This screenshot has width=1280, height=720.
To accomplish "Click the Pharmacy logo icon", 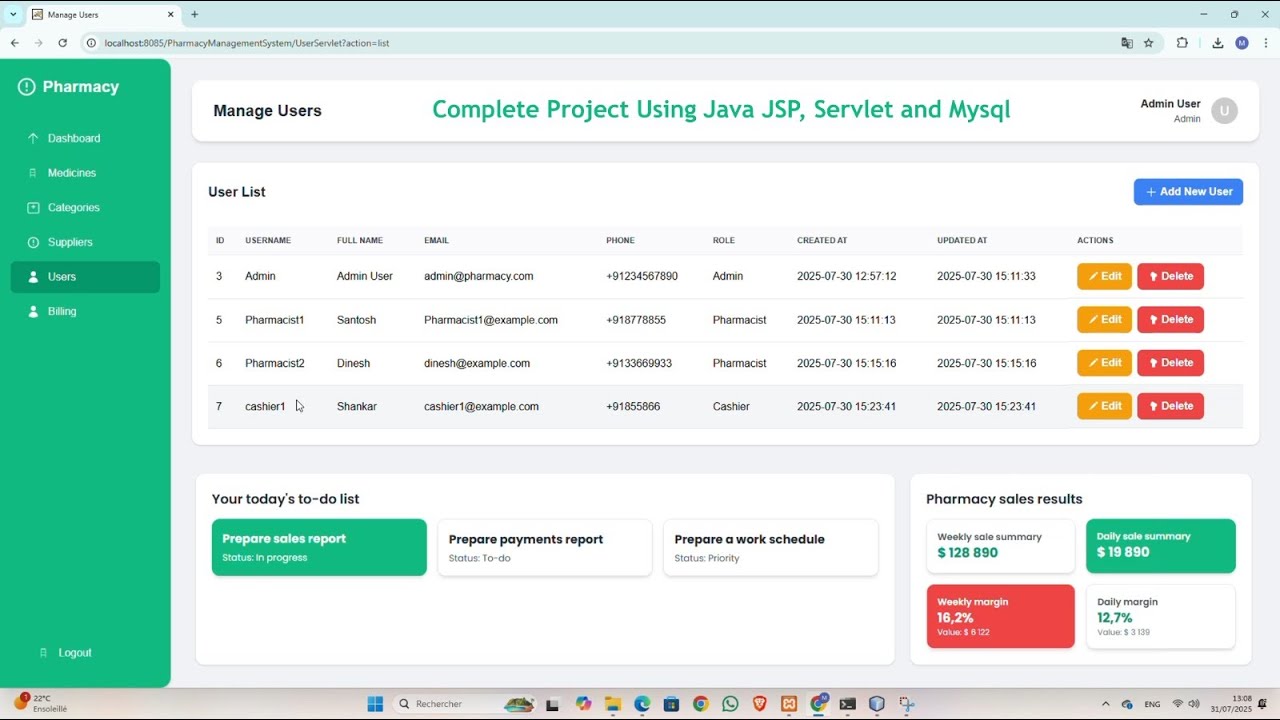I will (26, 87).
